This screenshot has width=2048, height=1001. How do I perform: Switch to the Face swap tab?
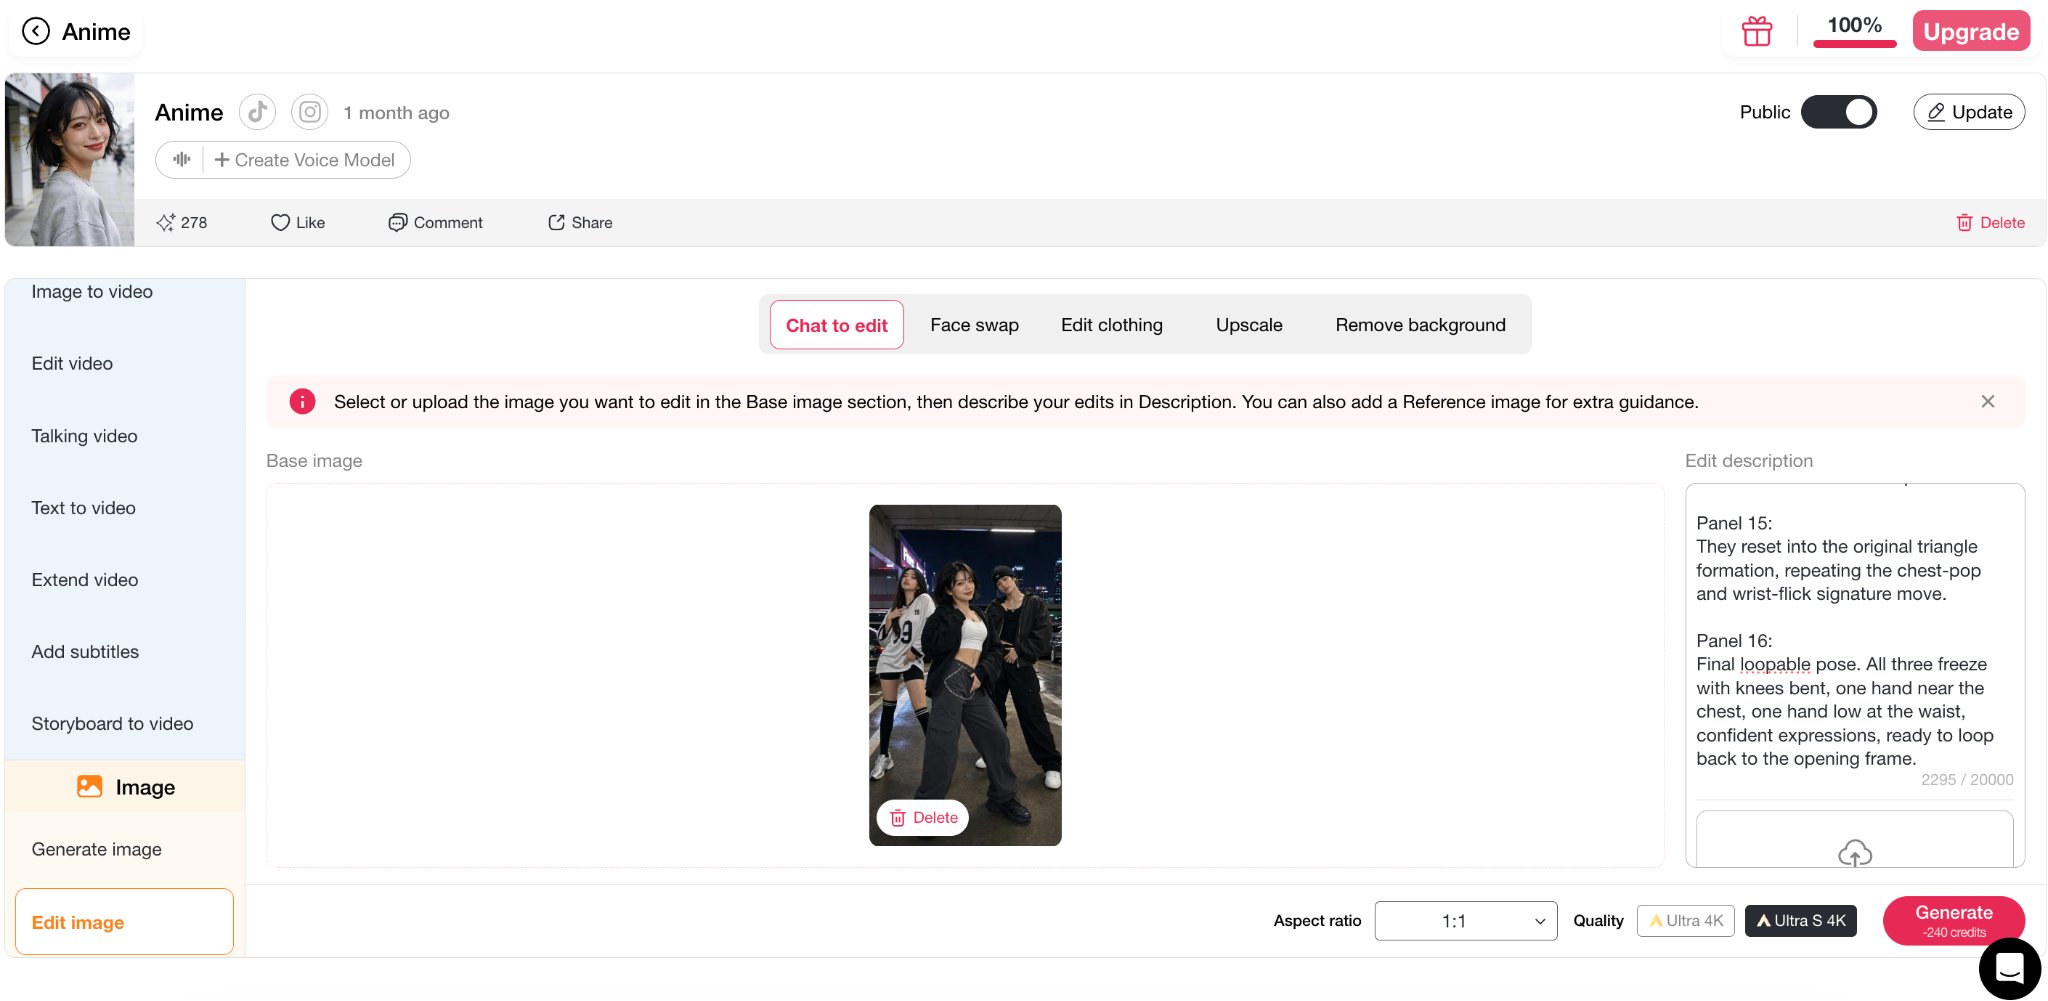tap(974, 325)
